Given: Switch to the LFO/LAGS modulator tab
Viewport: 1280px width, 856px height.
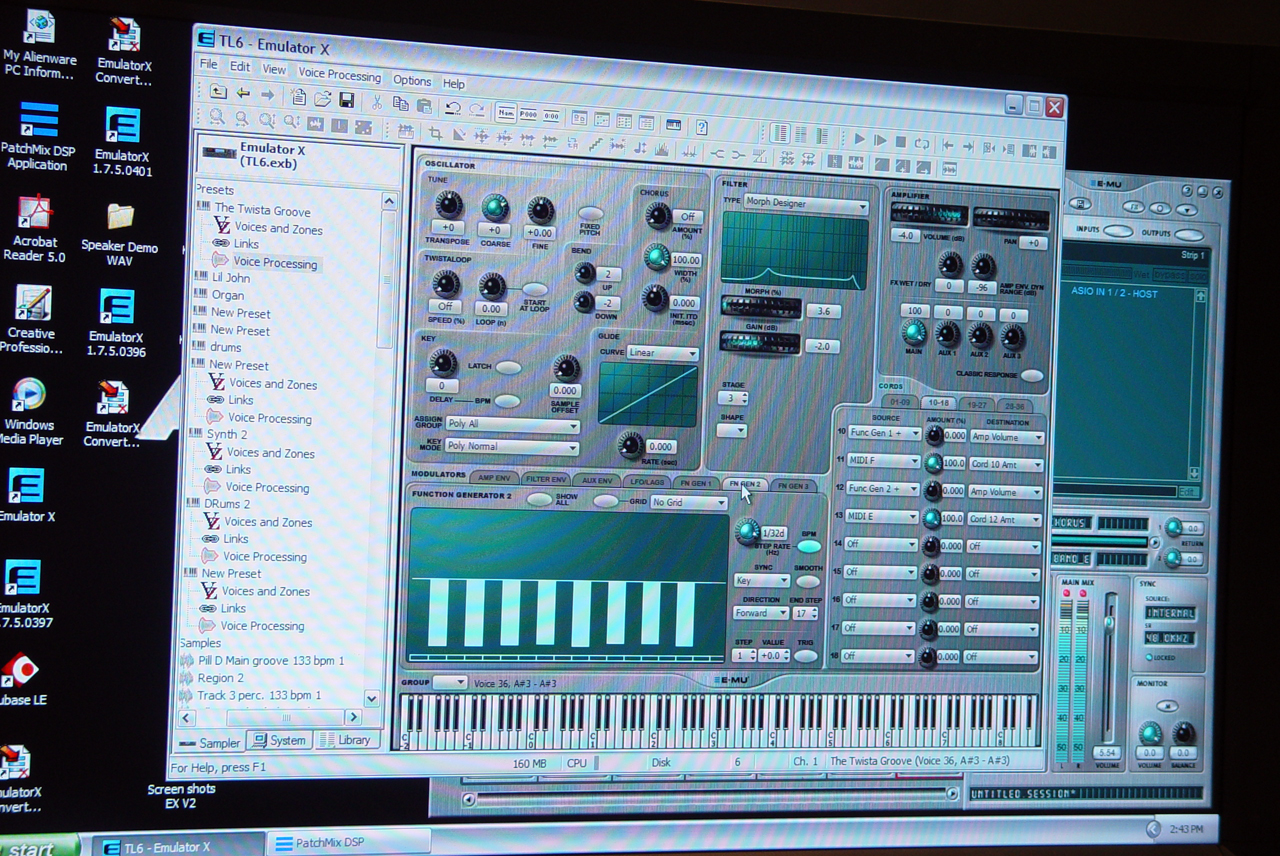Looking at the screenshot, I should pos(646,481).
